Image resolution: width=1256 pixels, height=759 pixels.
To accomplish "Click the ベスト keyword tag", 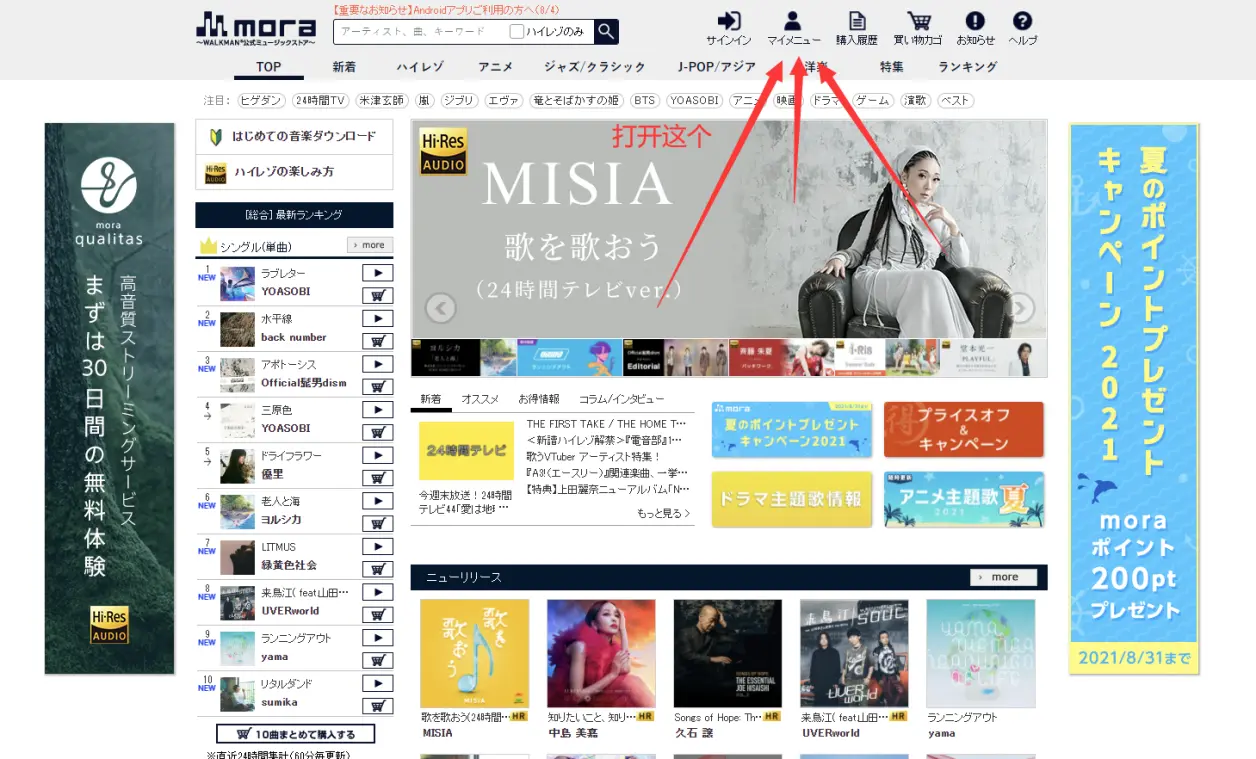I will click(x=956, y=101).
